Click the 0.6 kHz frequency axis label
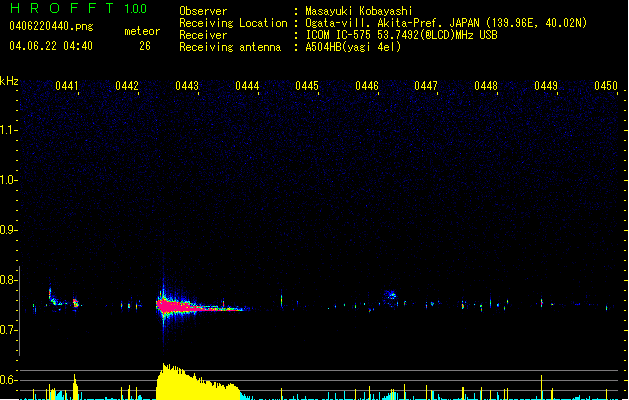Screen dimensions: 629x400 point(8,380)
